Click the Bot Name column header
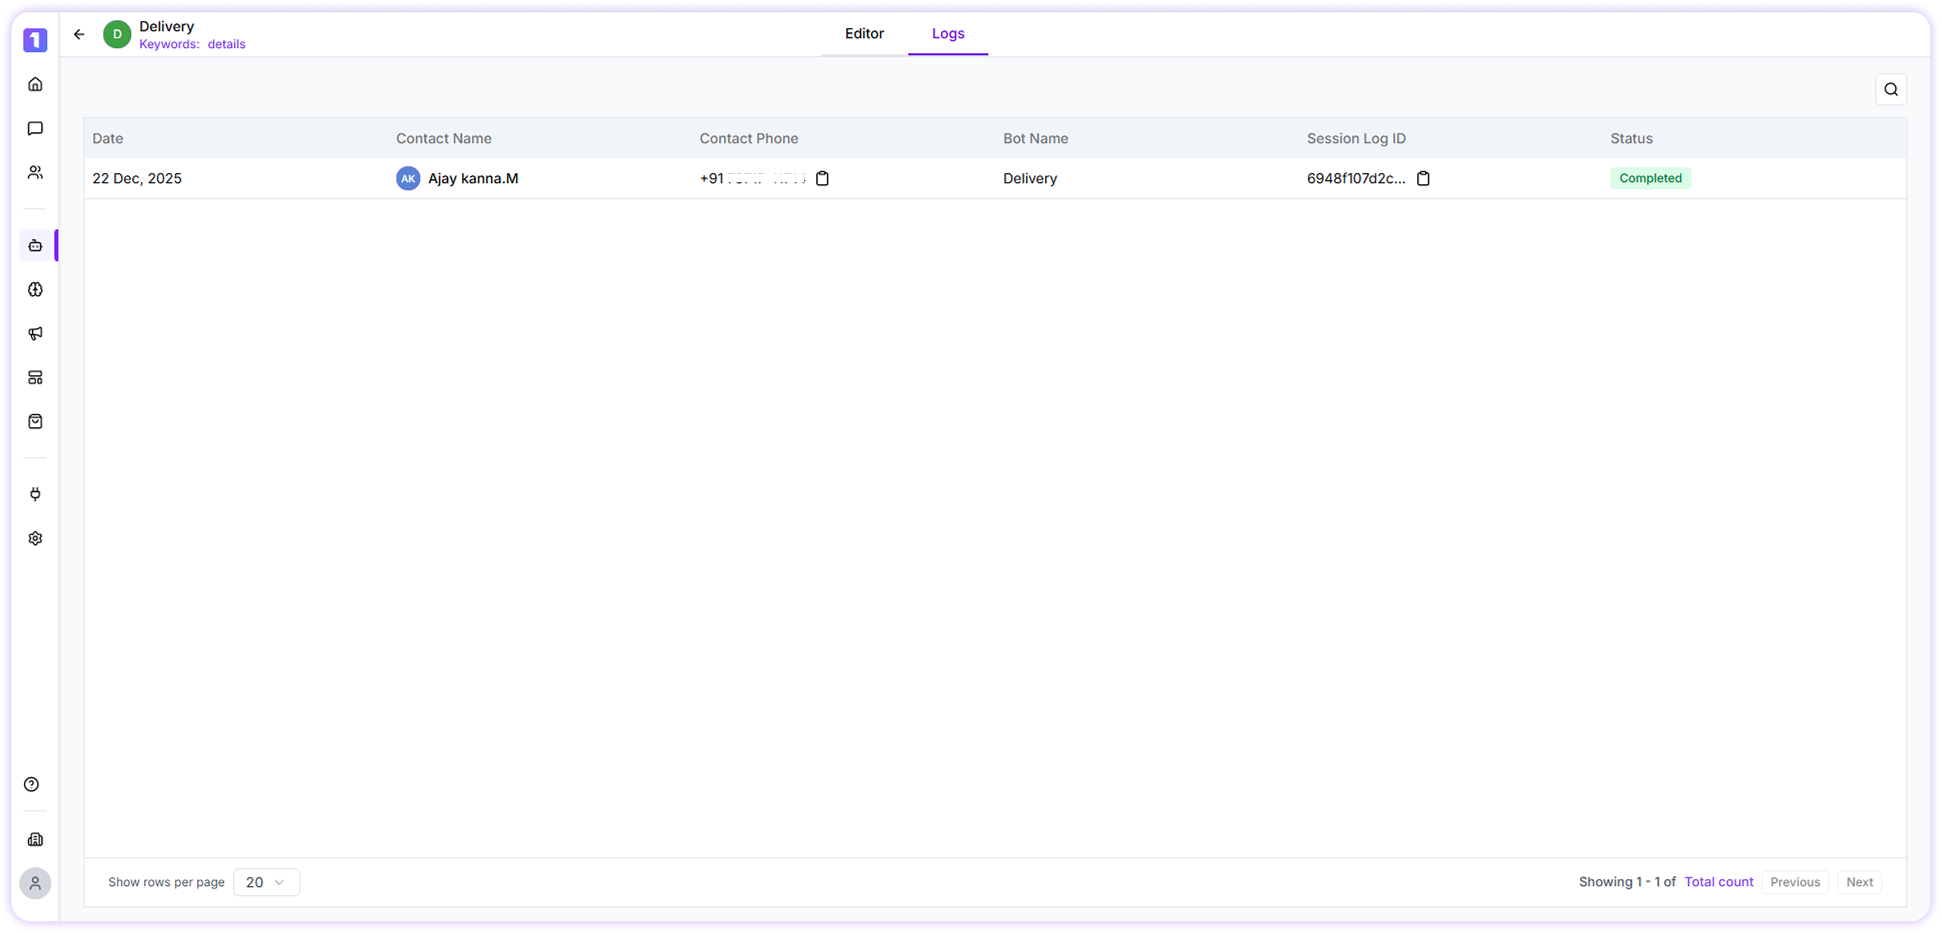Viewport: 1942px width, 933px height. (1036, 139)
